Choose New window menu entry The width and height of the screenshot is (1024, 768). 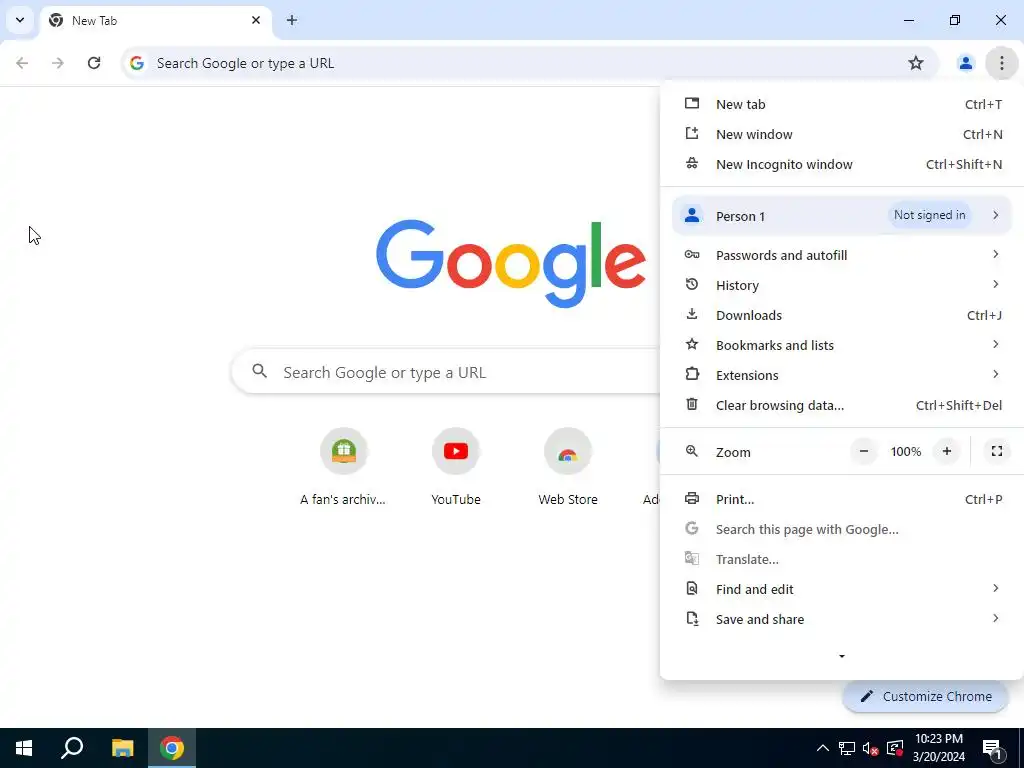842,135
